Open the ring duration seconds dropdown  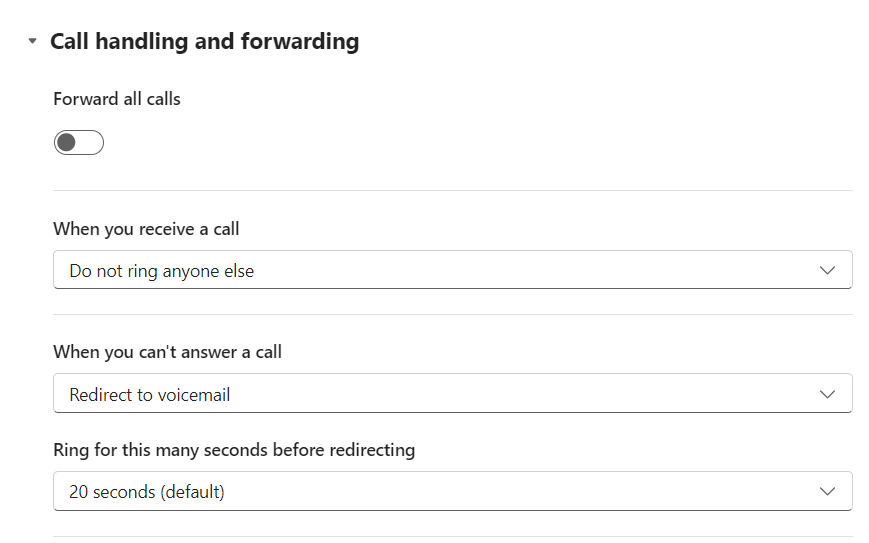coord(452,492)
